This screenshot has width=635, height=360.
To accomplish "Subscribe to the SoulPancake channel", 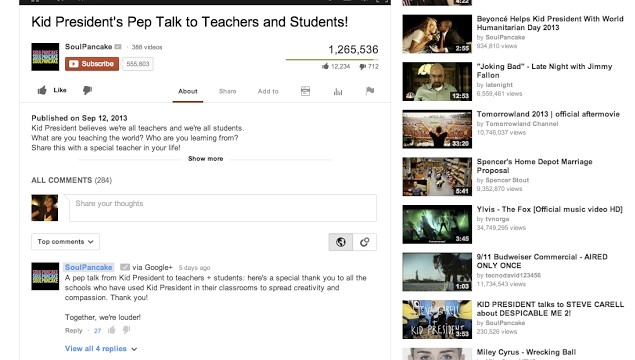I will pos(92,64).
